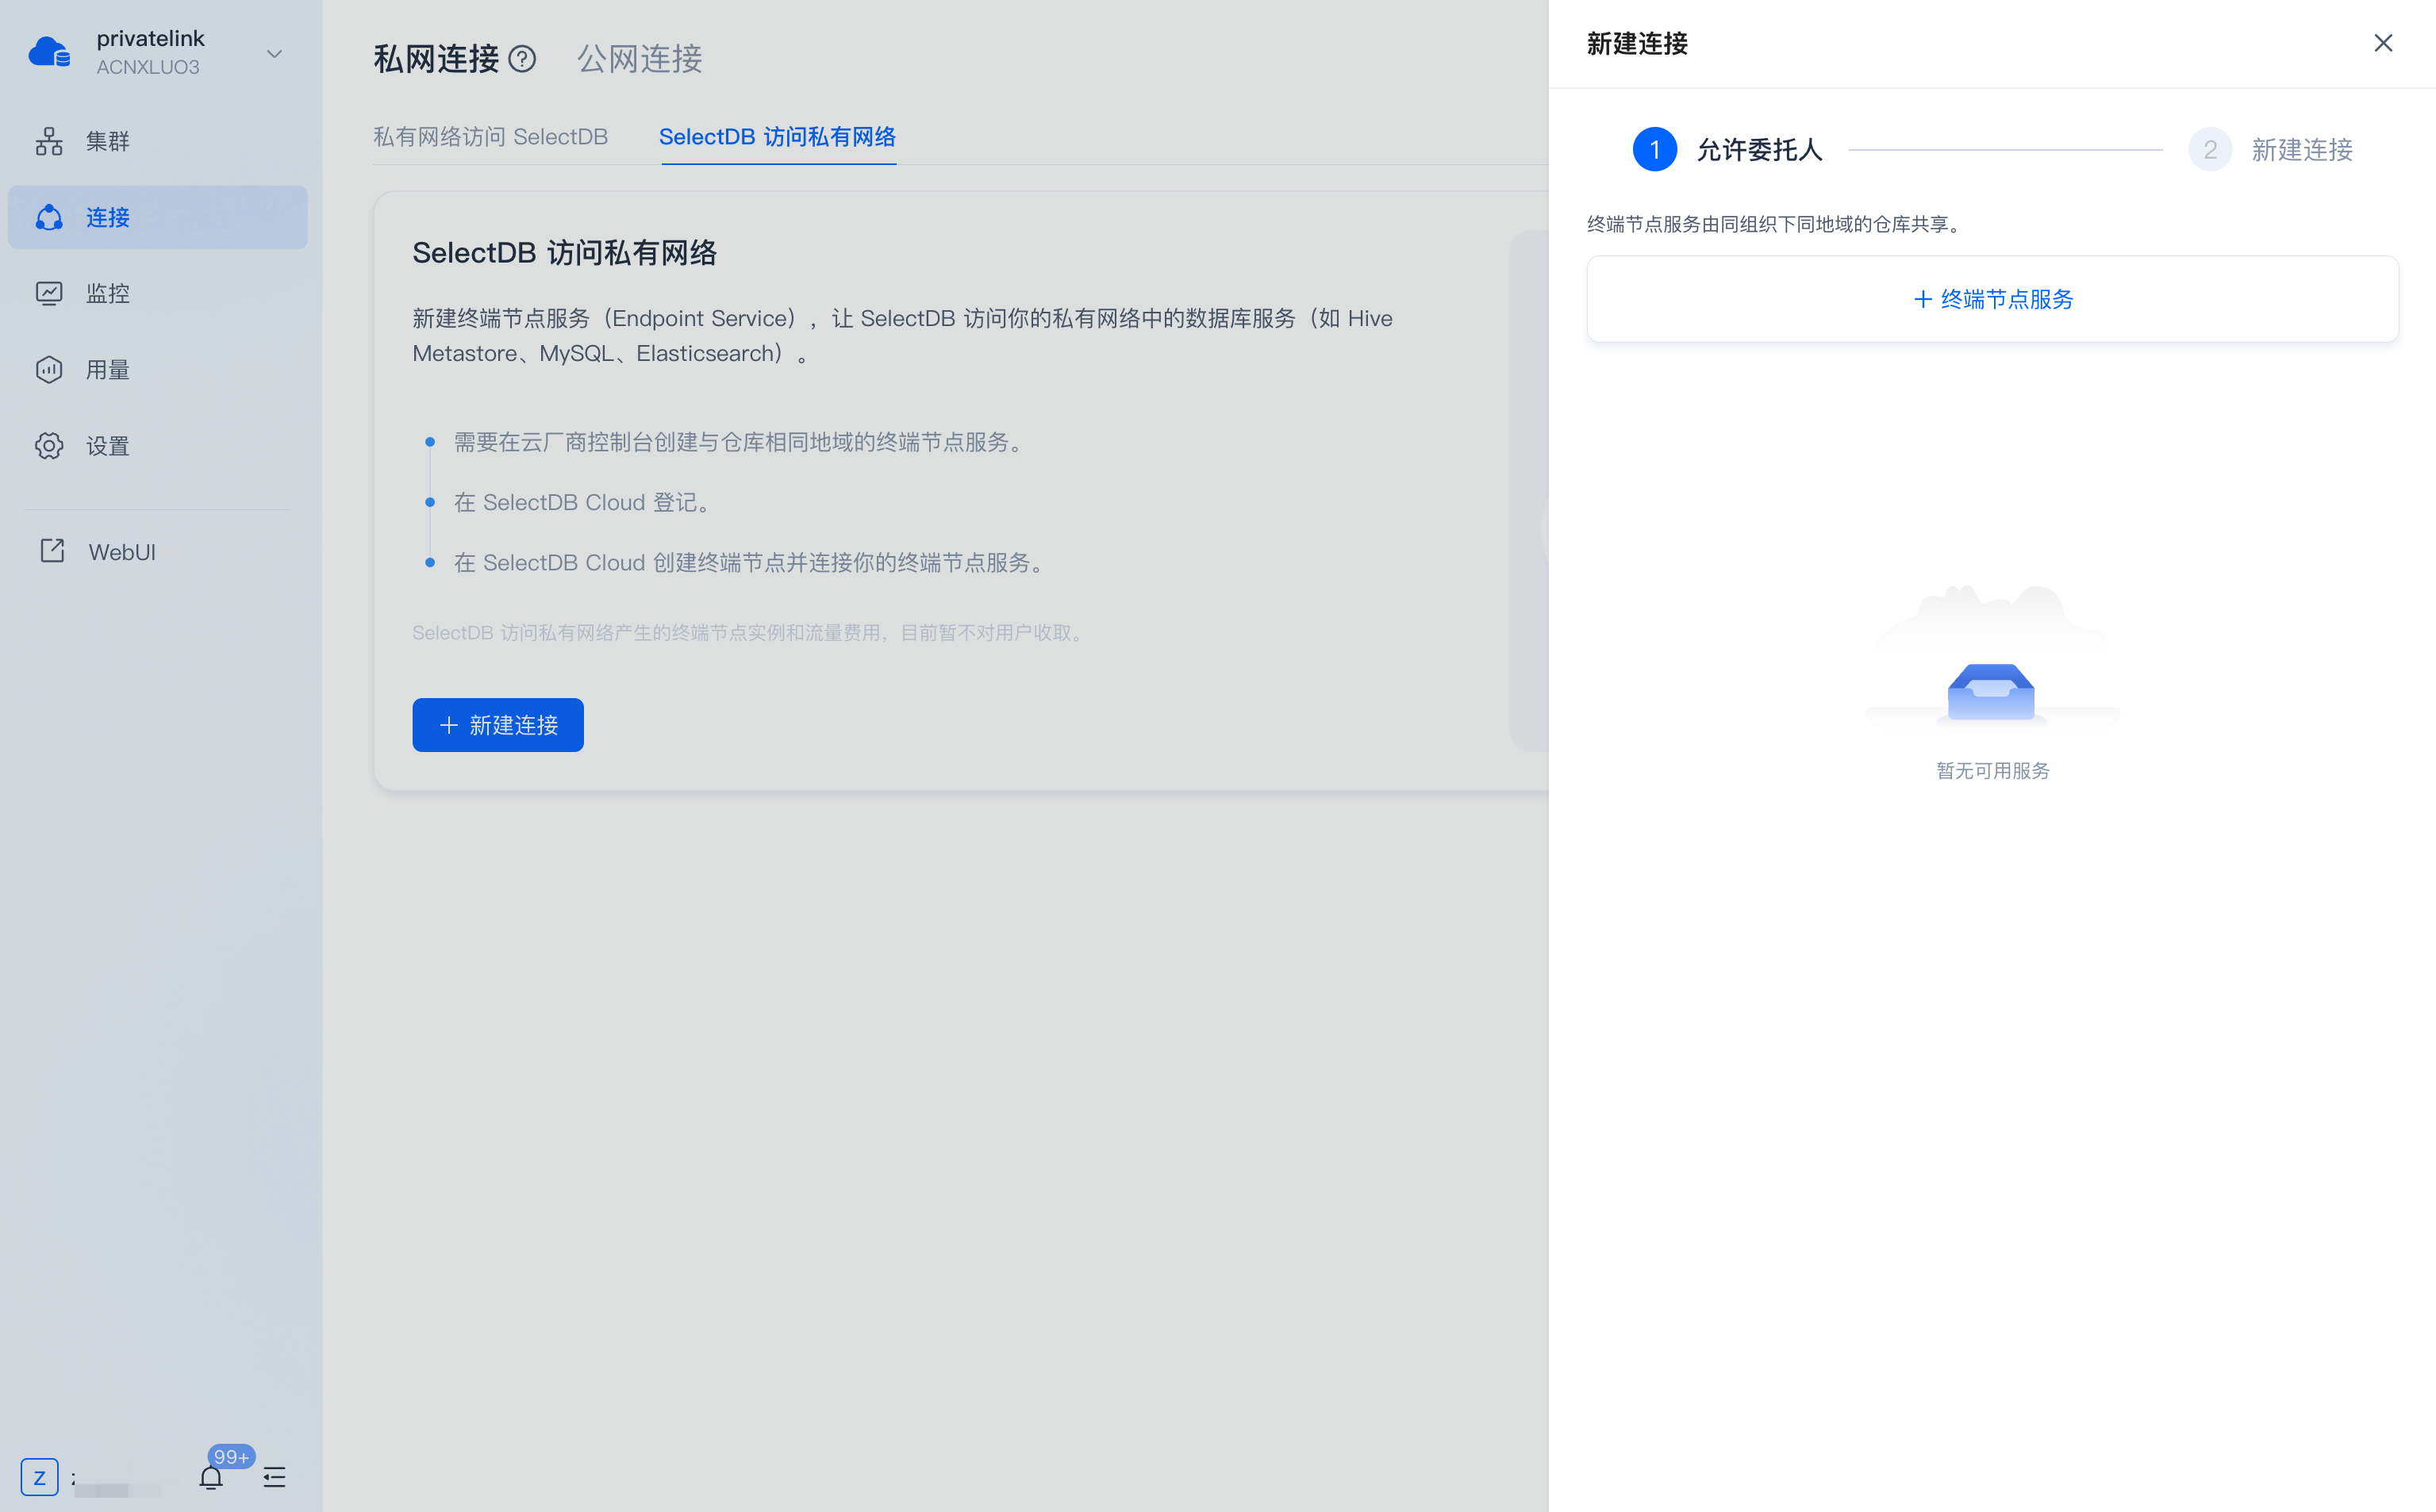Click the 新建连接 drawer title

pyautogui.click(x=1637, y=43)
